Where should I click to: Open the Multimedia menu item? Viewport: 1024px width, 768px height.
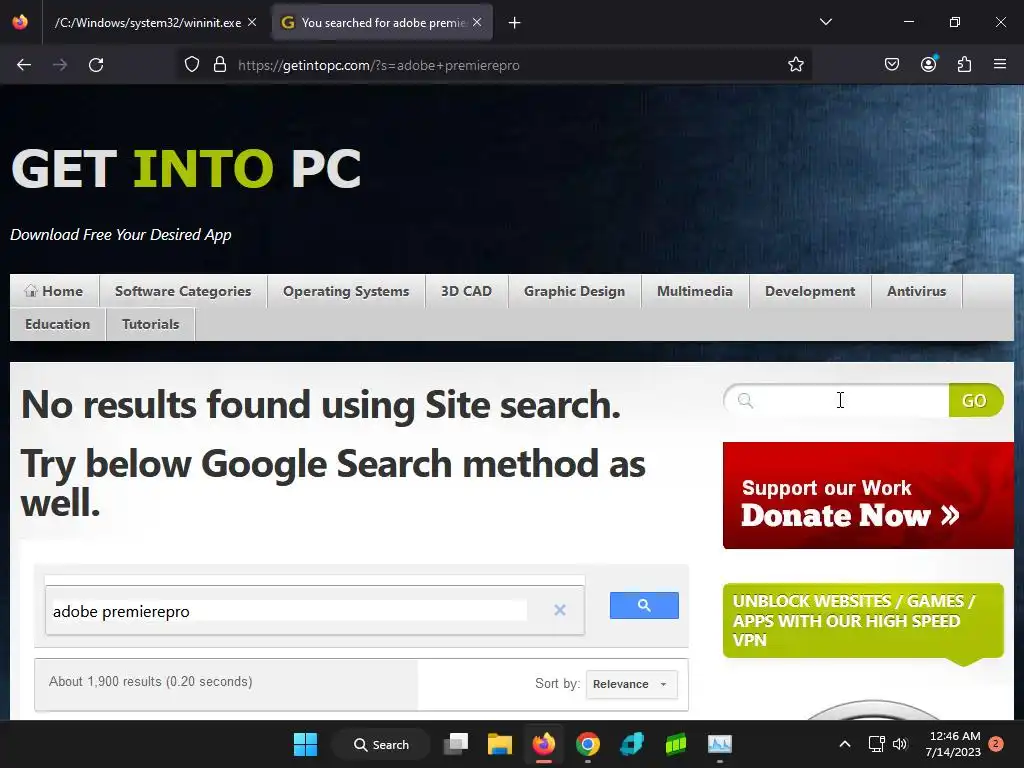click(x=695, y=291)
